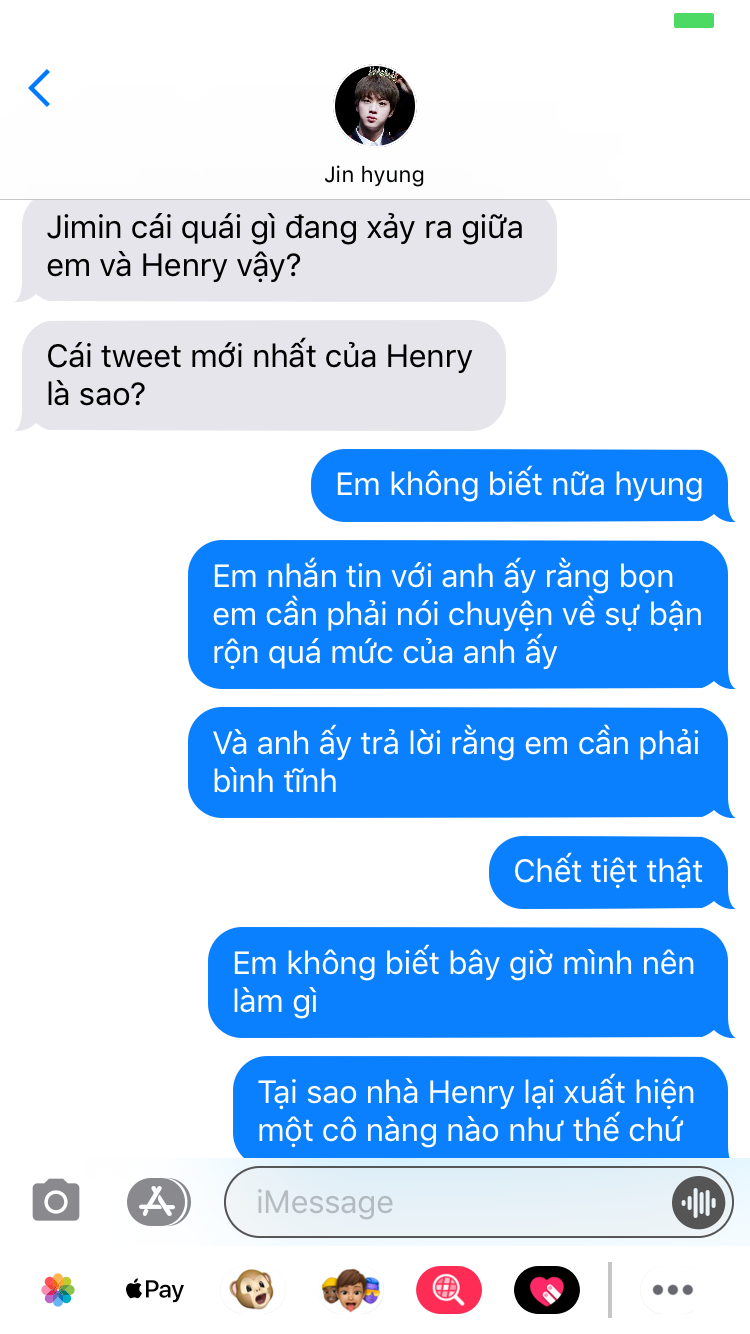750x1334 pixels.
Task: Open the Memoji stickers icon
Action: pyautogui.click(x=350, y=1290)
